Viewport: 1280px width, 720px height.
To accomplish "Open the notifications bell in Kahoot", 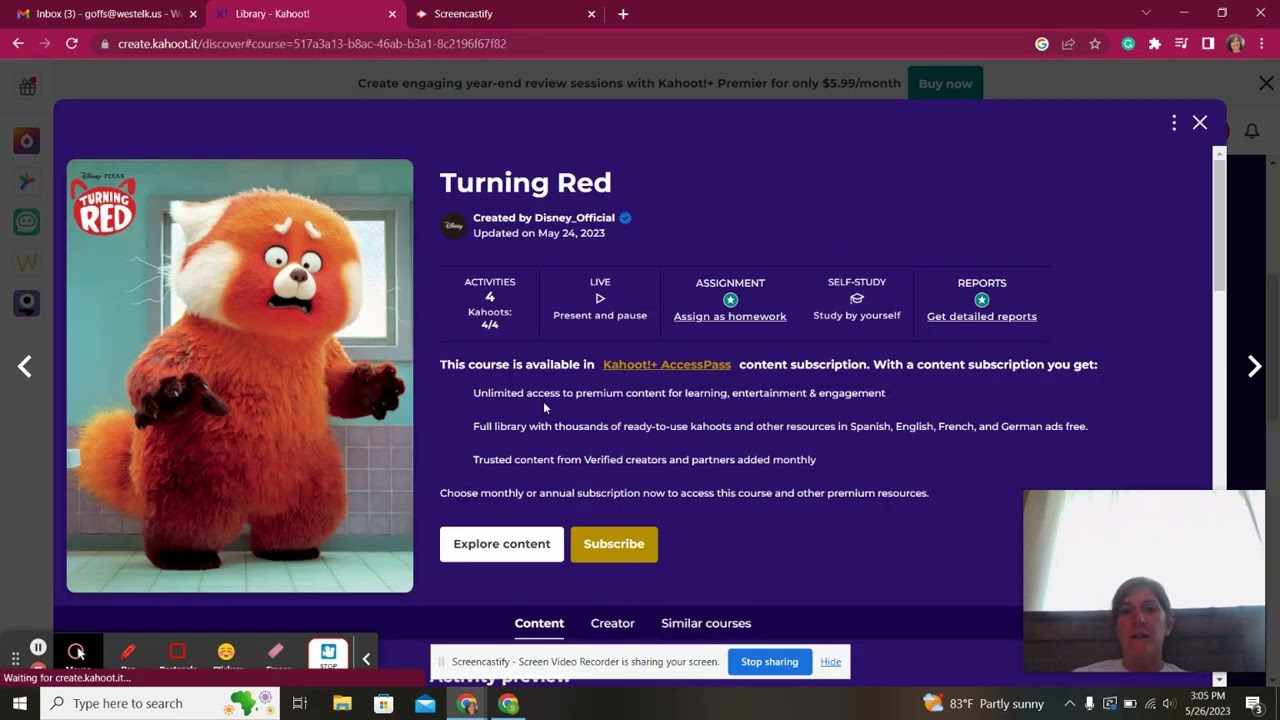I will pyautogui.click(x=1252, y=131).
